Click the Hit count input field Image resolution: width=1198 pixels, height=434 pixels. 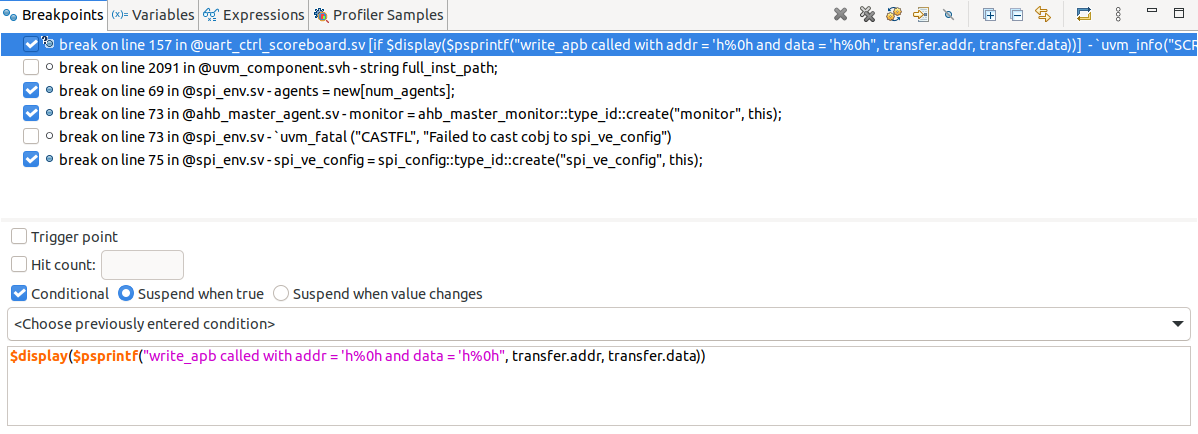[142, 264]
